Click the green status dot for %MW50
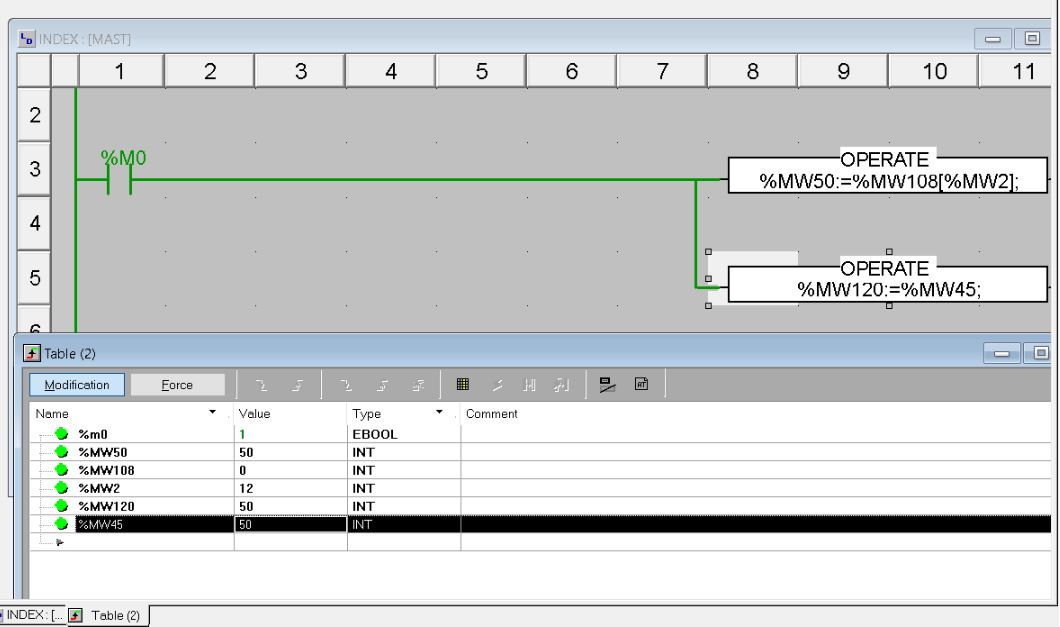Viewport: 1060px width, 627px height. pos(62,452)
